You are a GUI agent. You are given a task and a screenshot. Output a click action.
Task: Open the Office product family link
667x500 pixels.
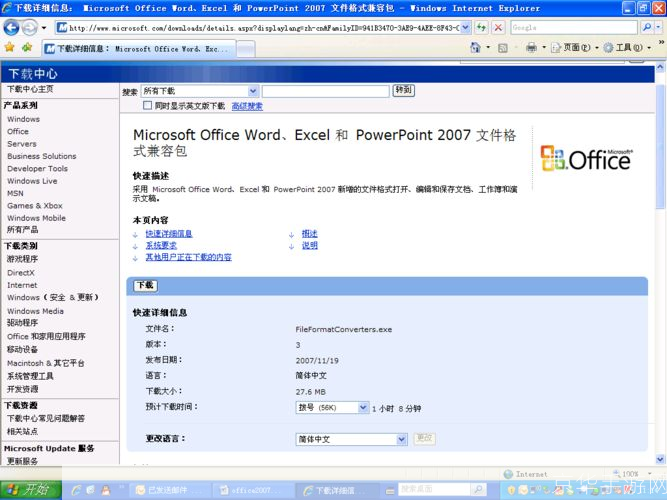click(18, 131)
